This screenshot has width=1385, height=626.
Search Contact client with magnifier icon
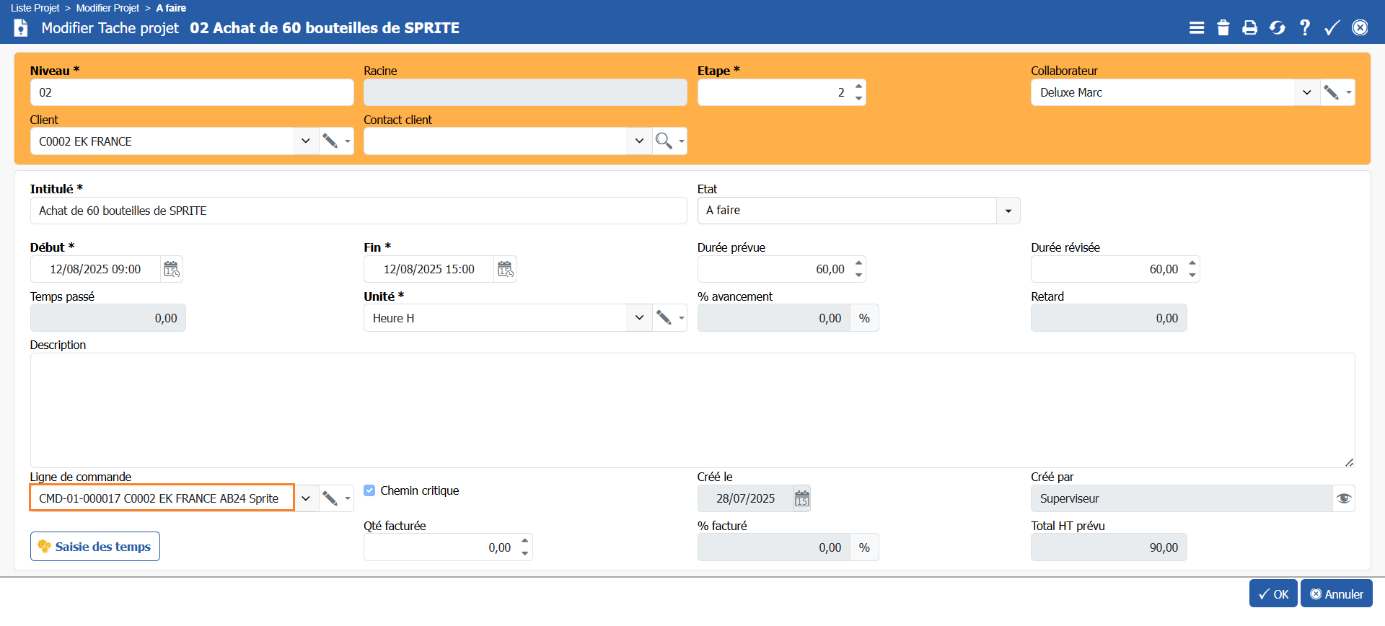664,141
